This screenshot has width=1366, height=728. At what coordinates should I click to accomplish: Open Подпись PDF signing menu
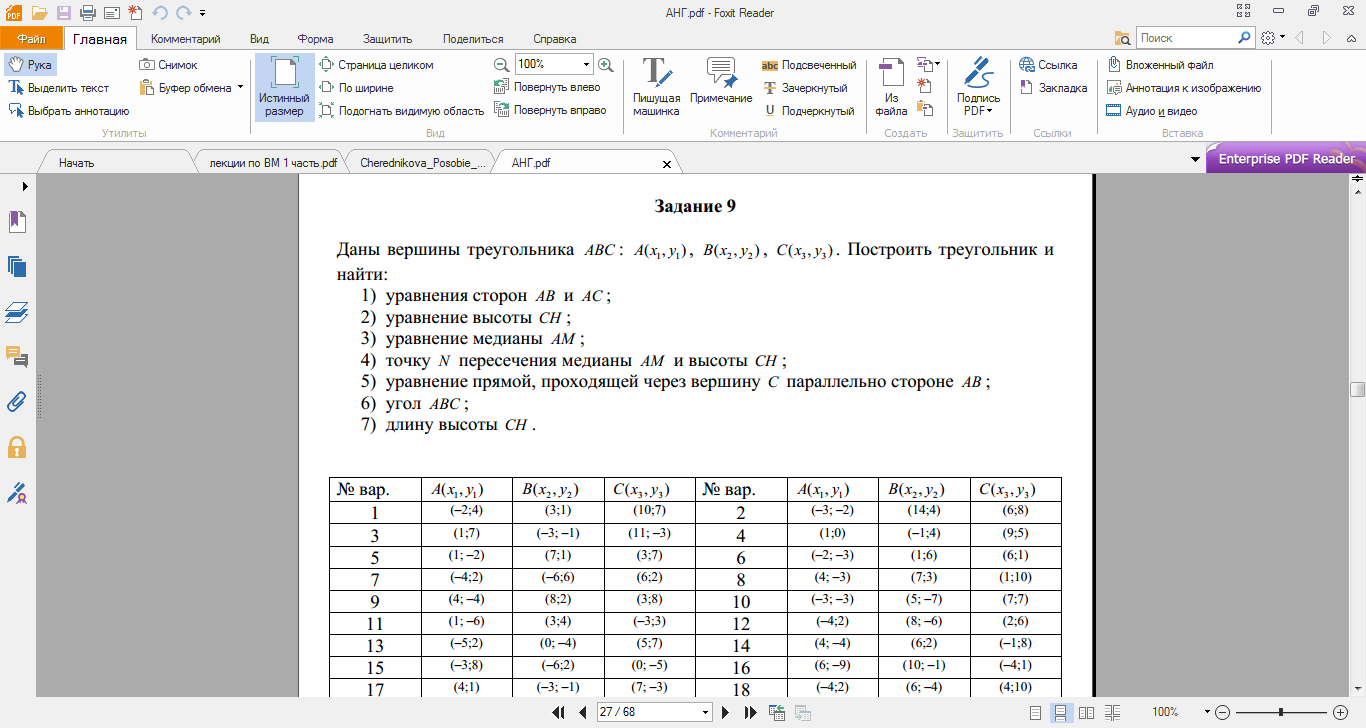pos(978,88)
